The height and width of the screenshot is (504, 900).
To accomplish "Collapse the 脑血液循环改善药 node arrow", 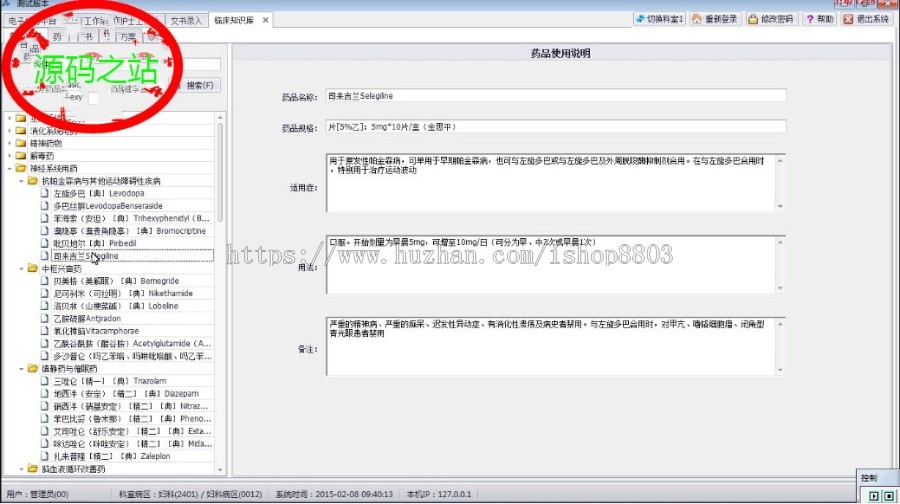I will 21,468.
